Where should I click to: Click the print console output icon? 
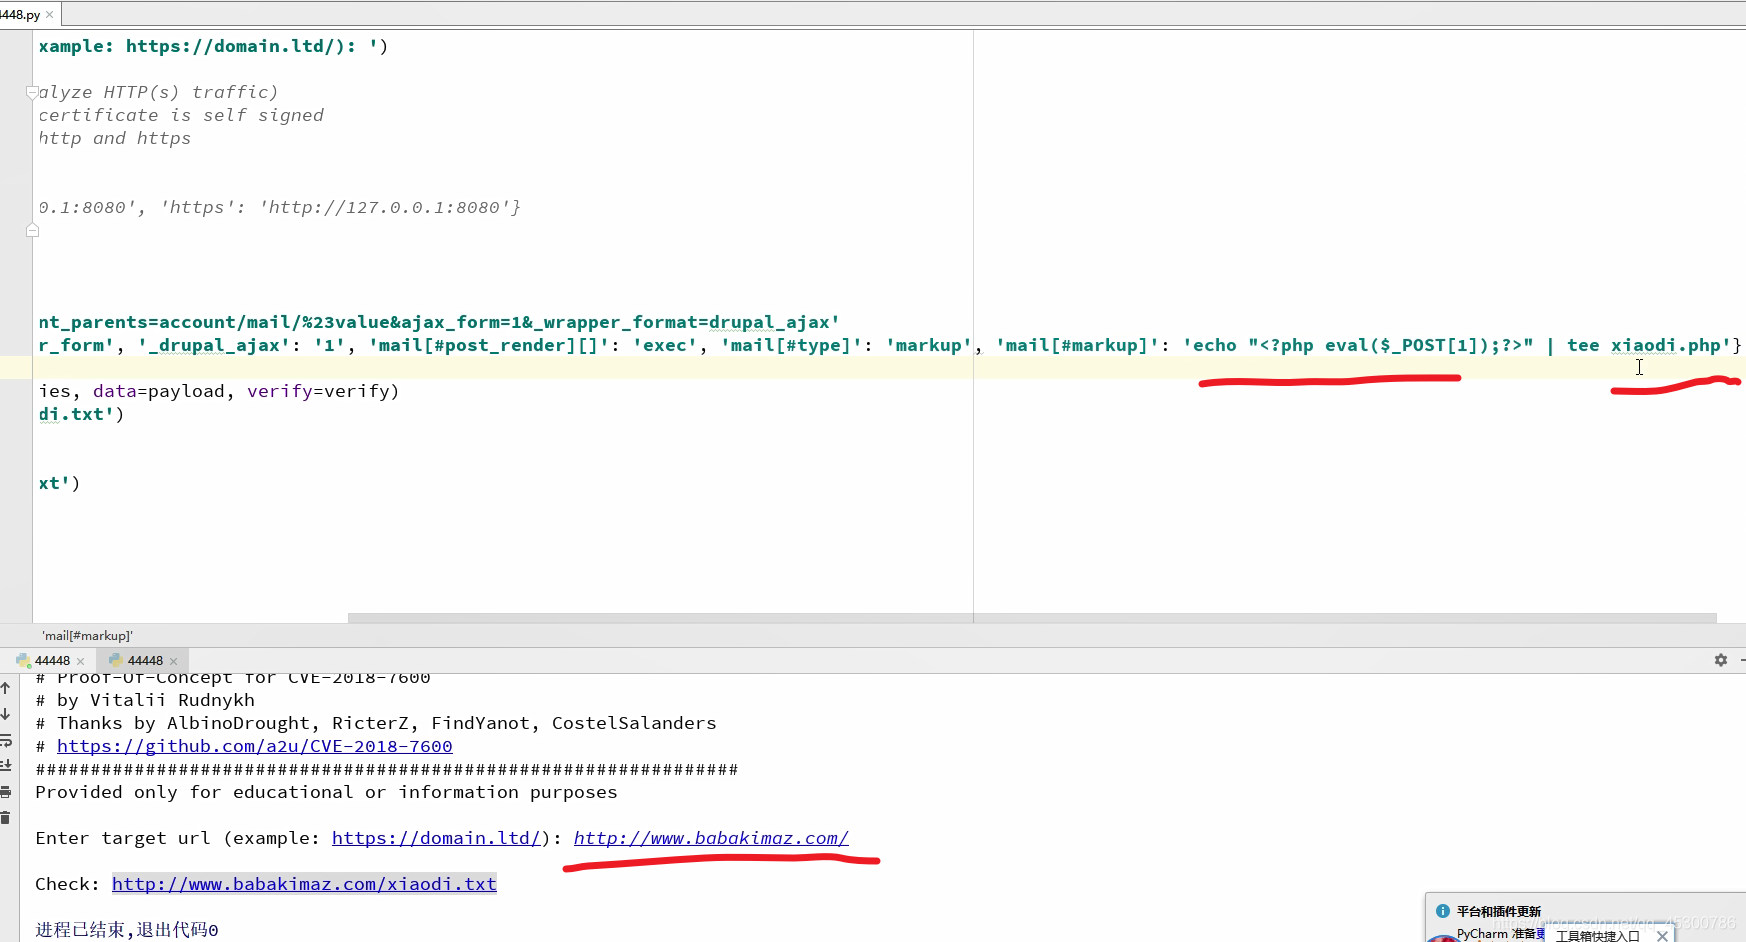(x=6, y=792)
